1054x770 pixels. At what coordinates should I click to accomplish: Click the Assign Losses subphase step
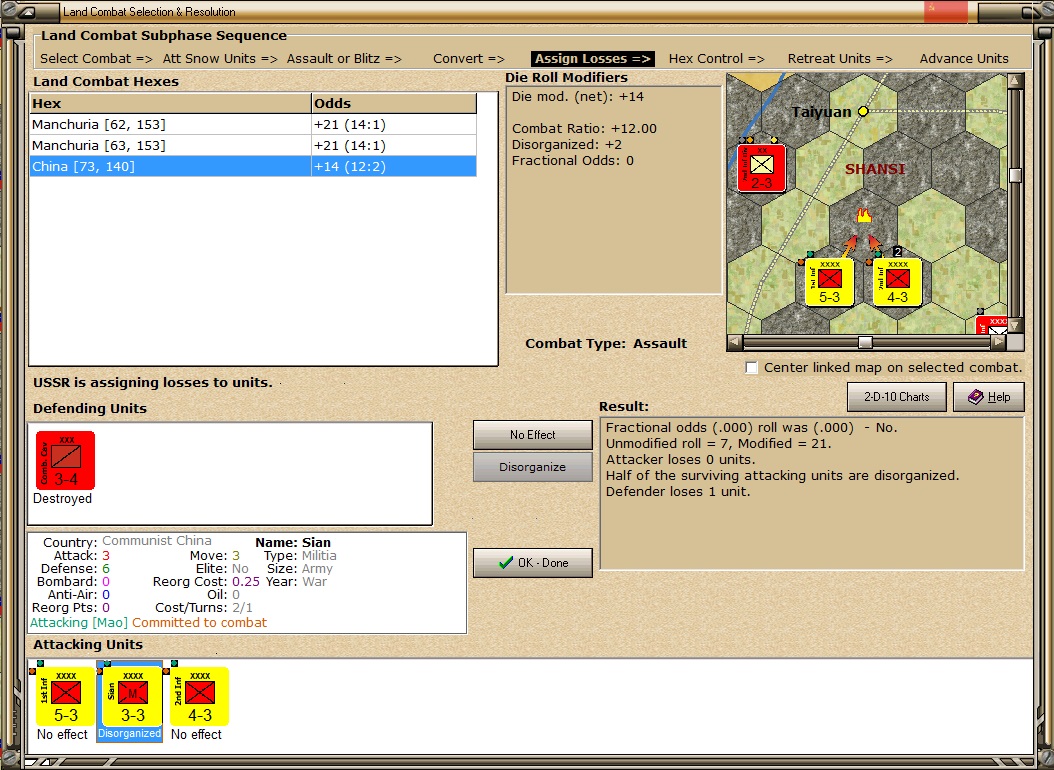593,58
